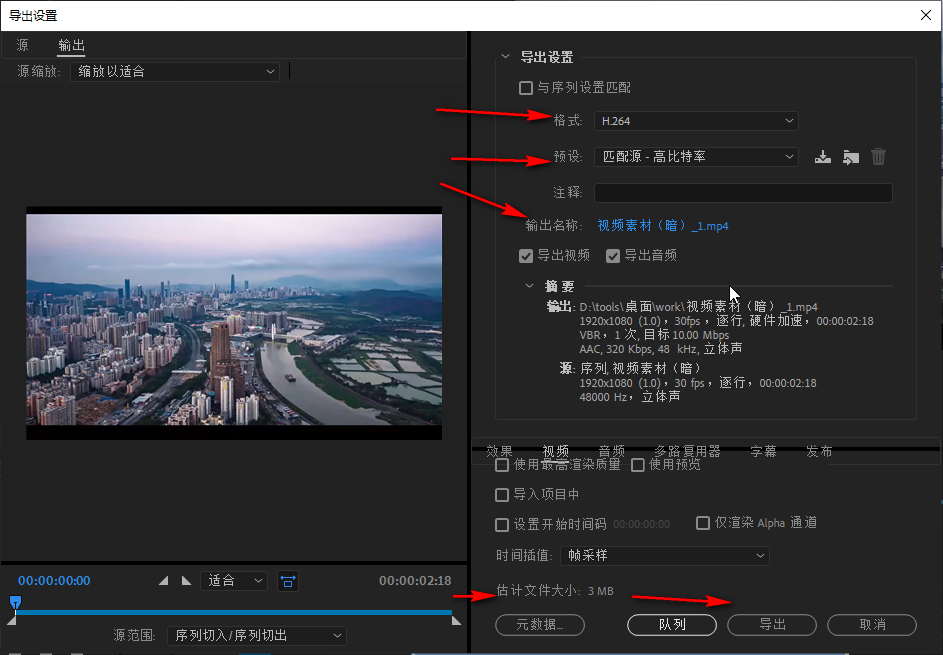Image resolution: width=943 pixels, height=655 pixels.
Task: Click the save preset icon
Action: [x=823, y=157]
